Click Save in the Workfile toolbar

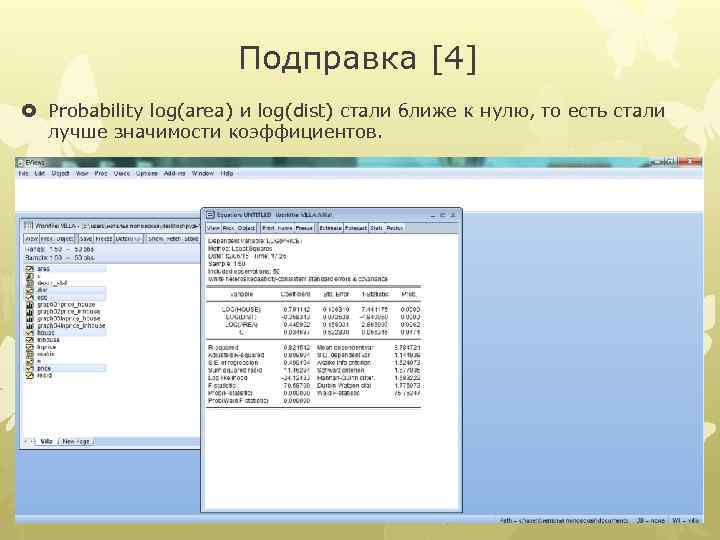point(86,239)
